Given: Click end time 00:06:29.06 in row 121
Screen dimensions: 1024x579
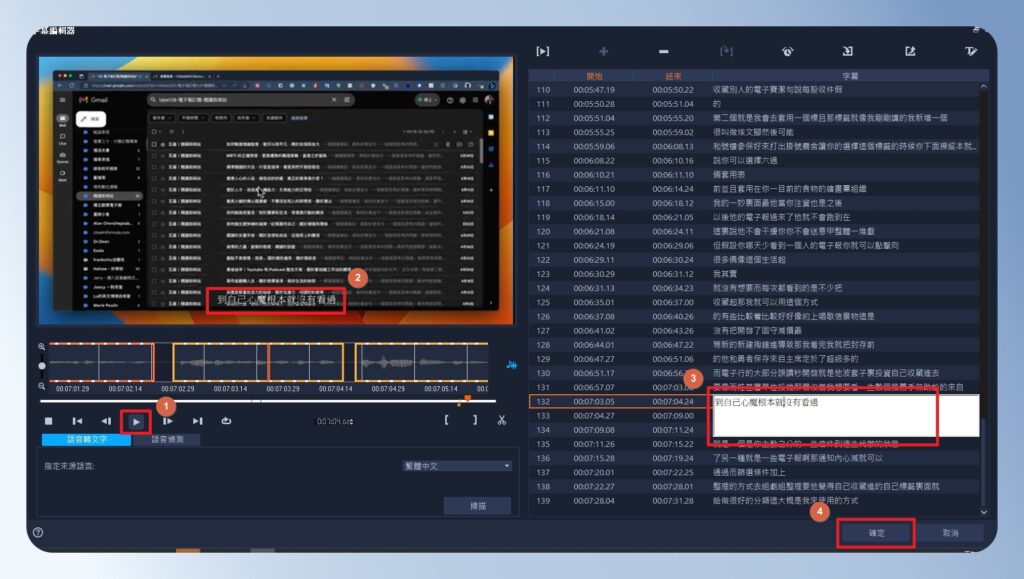Looking at the screenshot, I should [673, 246].
